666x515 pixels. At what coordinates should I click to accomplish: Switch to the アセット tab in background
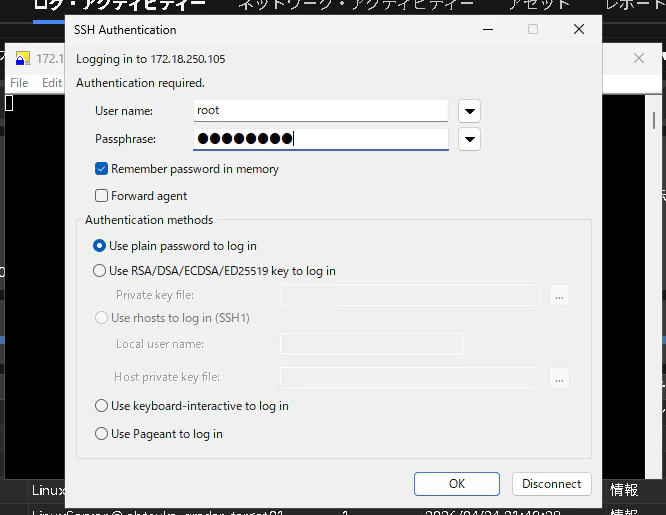click(x=539, y=4)
